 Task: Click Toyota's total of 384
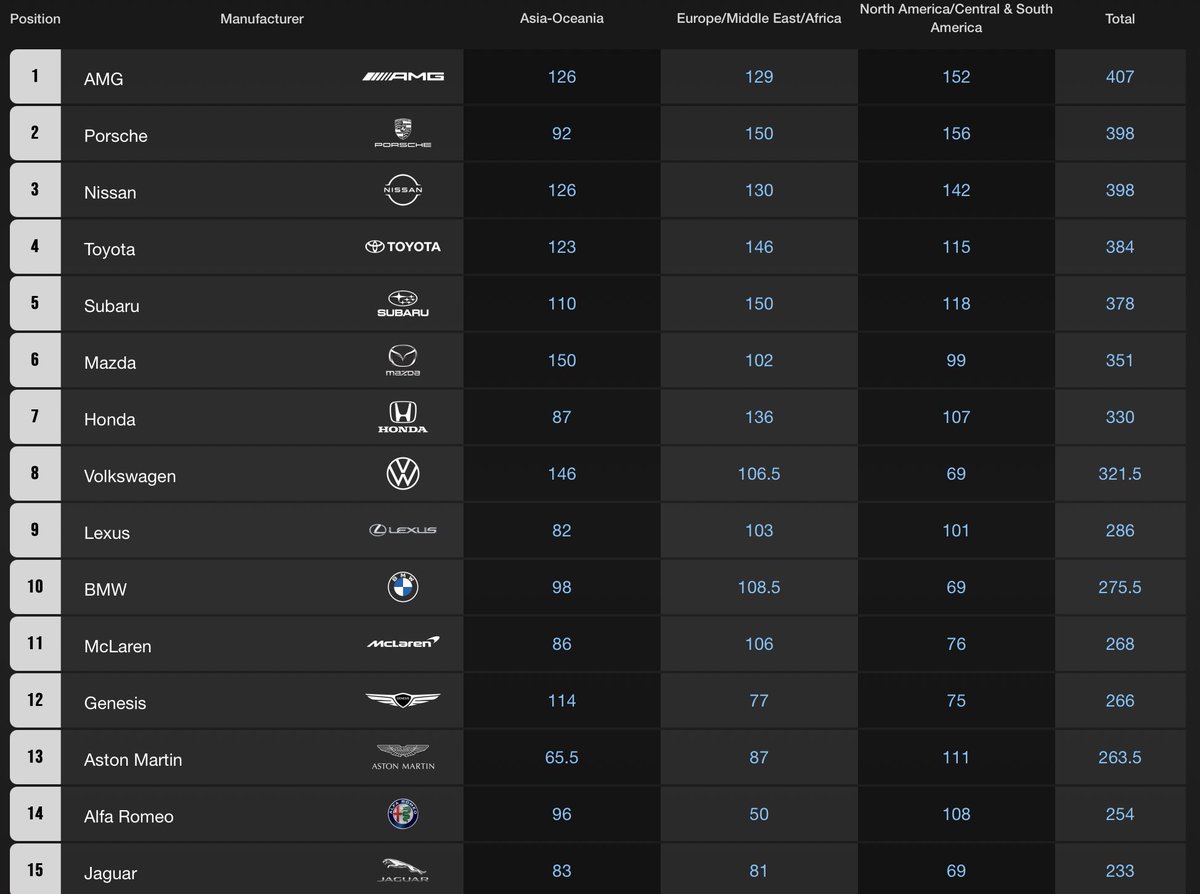point(1120,246)
